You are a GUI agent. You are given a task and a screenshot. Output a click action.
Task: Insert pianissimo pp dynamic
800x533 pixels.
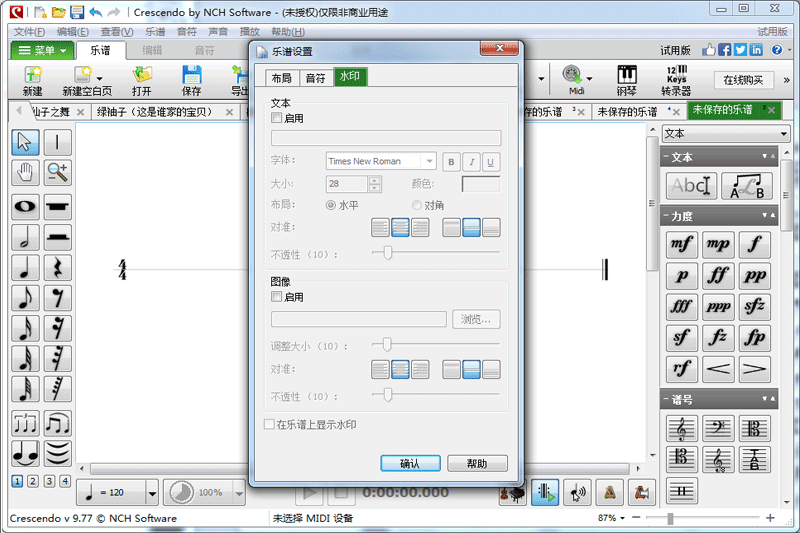point(755,276)
